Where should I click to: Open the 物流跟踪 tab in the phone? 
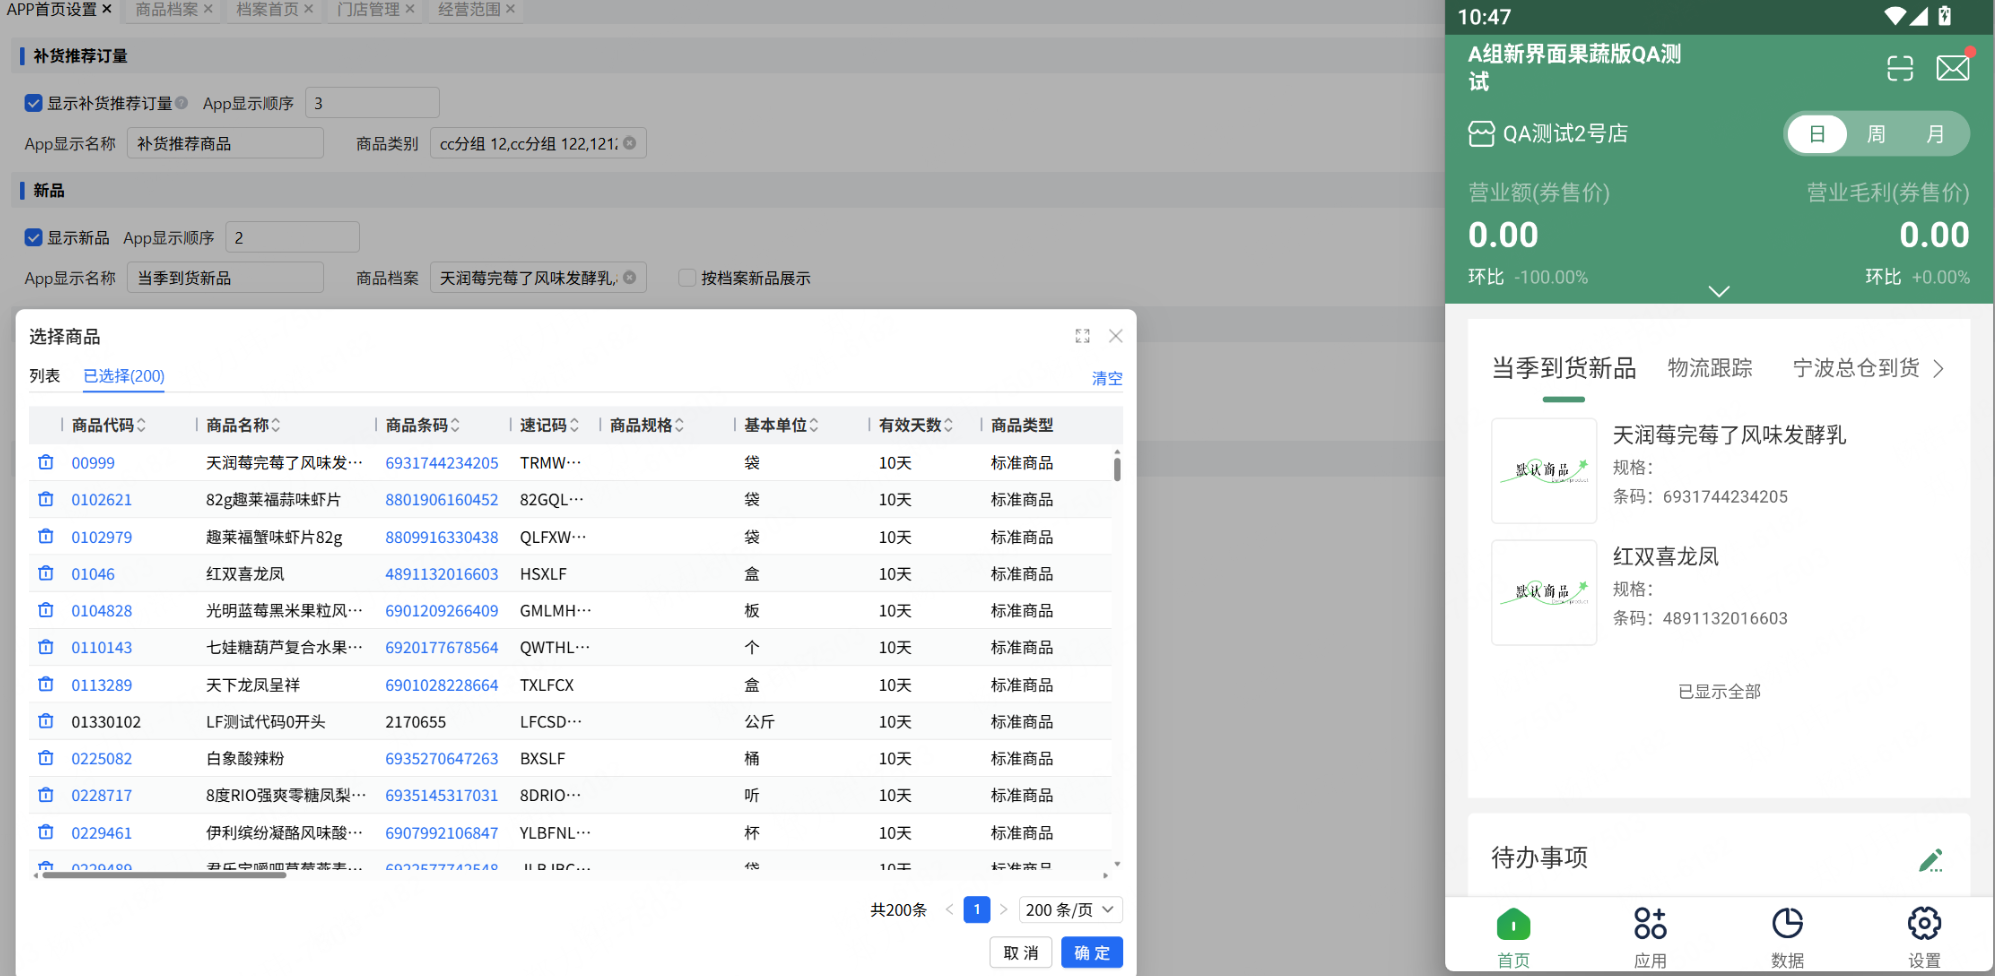[1710, 368]
